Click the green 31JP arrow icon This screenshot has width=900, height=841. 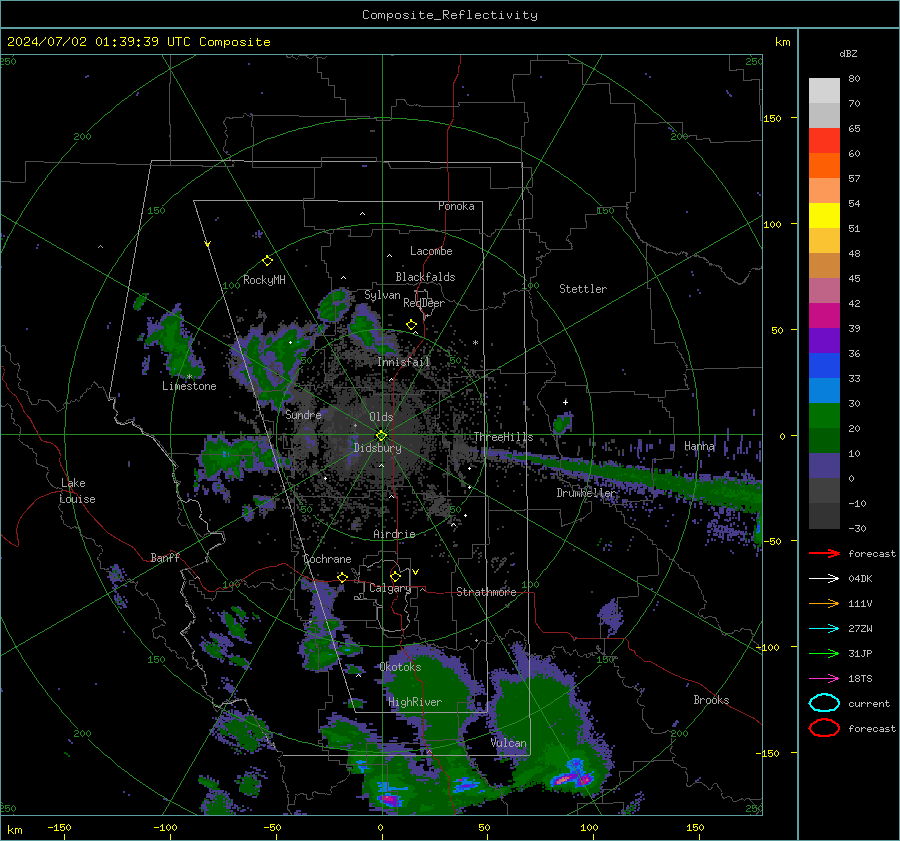pyautogui.click(x=824, y=653)
